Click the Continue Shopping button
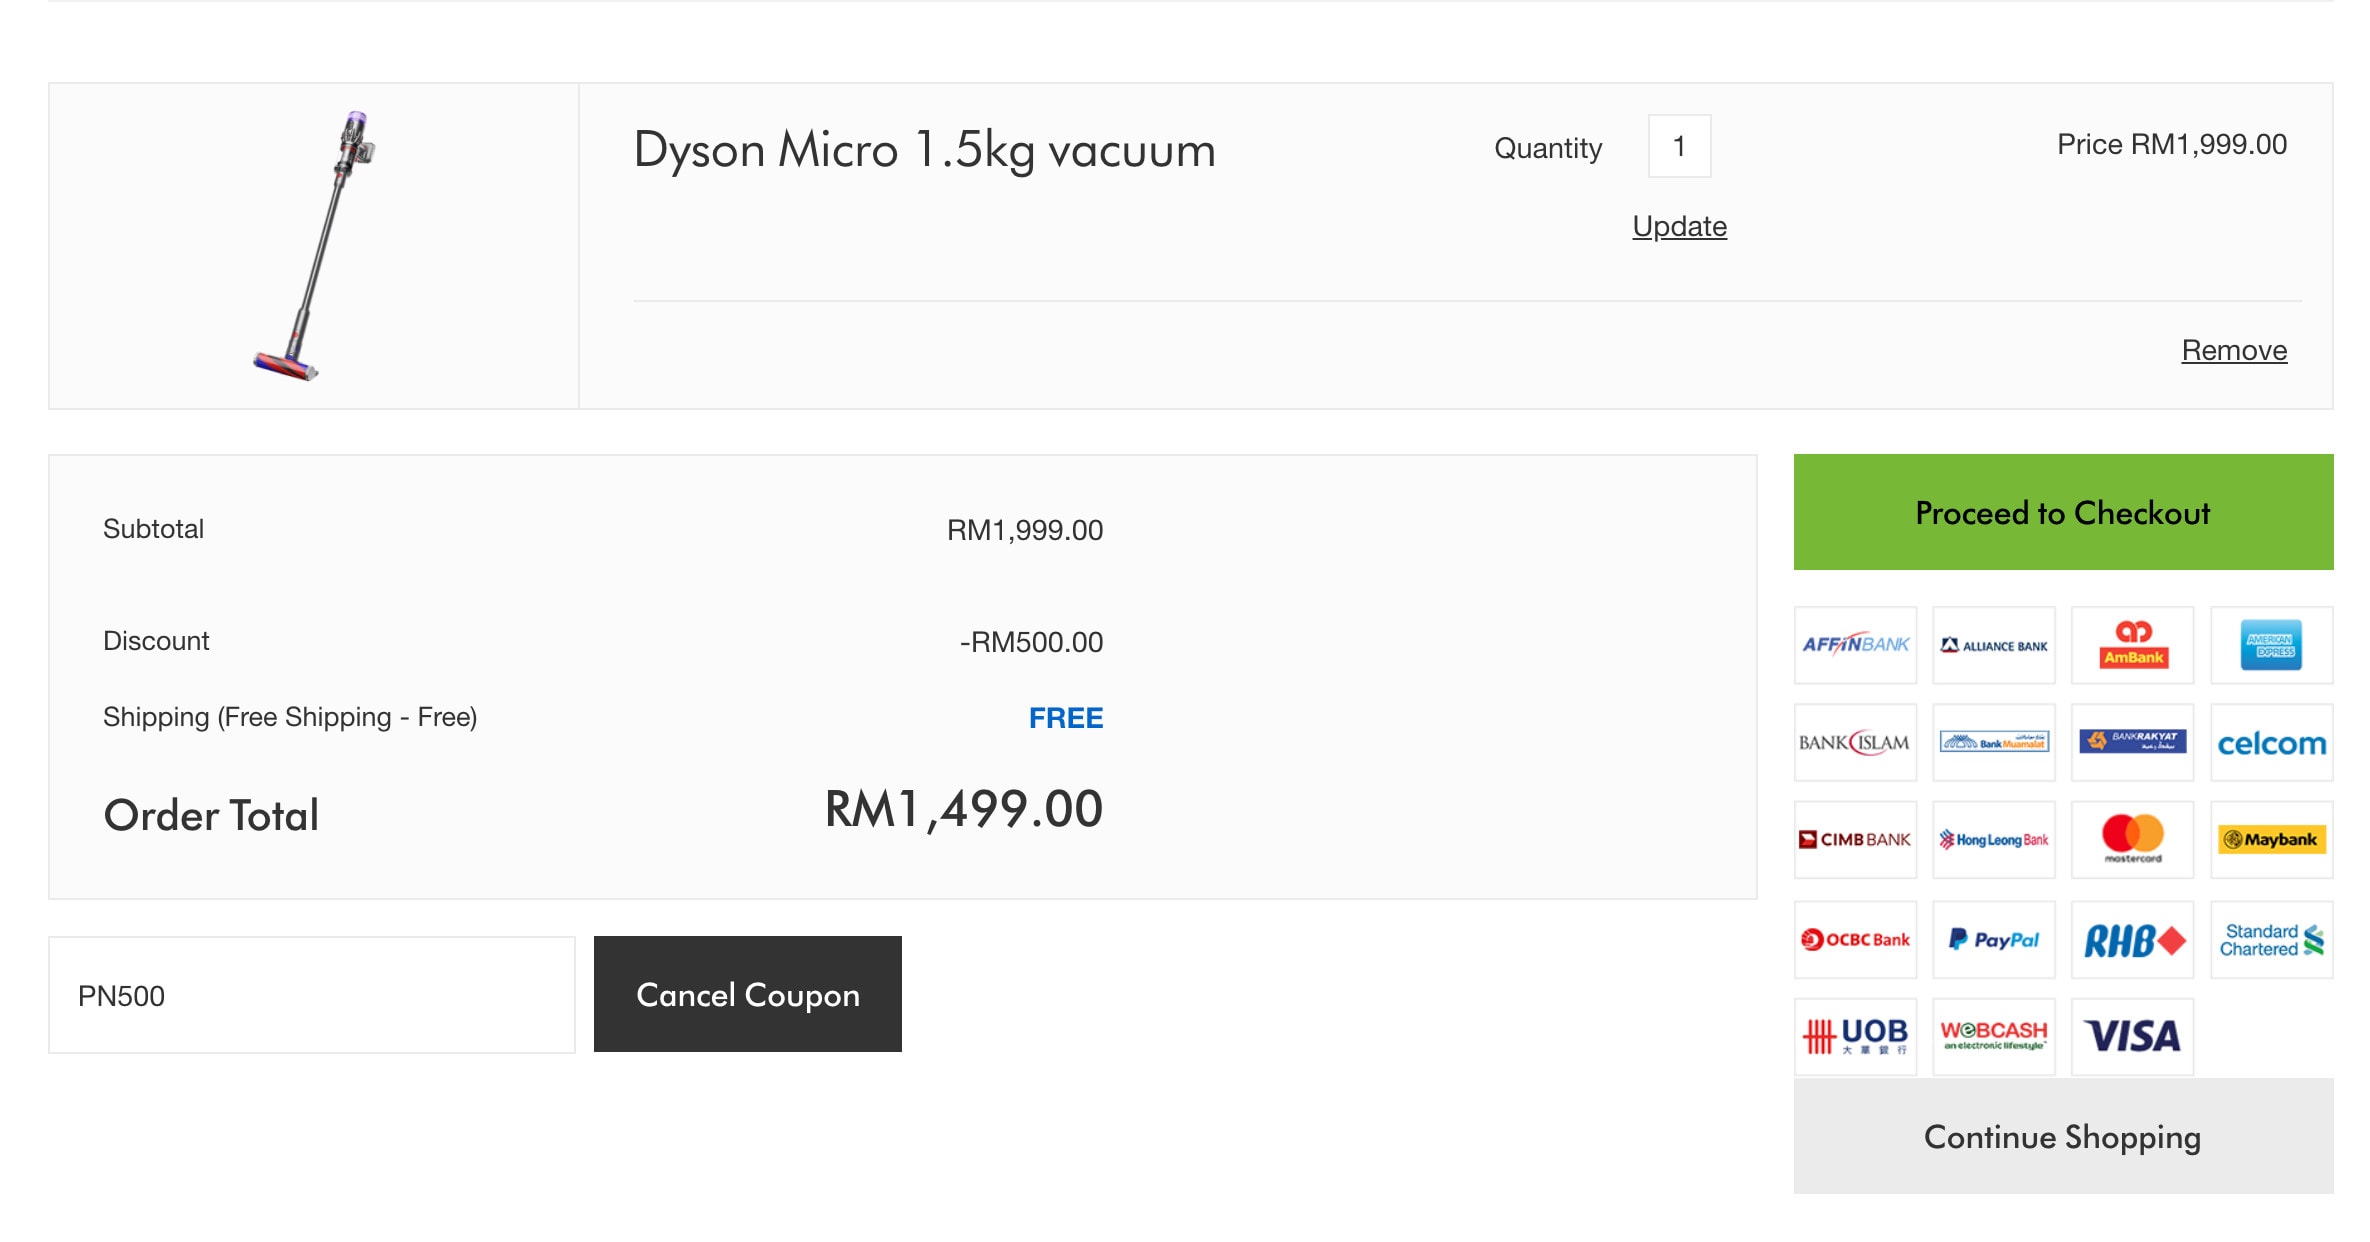2370x1242 pixels. (x=2063, y=1136)
